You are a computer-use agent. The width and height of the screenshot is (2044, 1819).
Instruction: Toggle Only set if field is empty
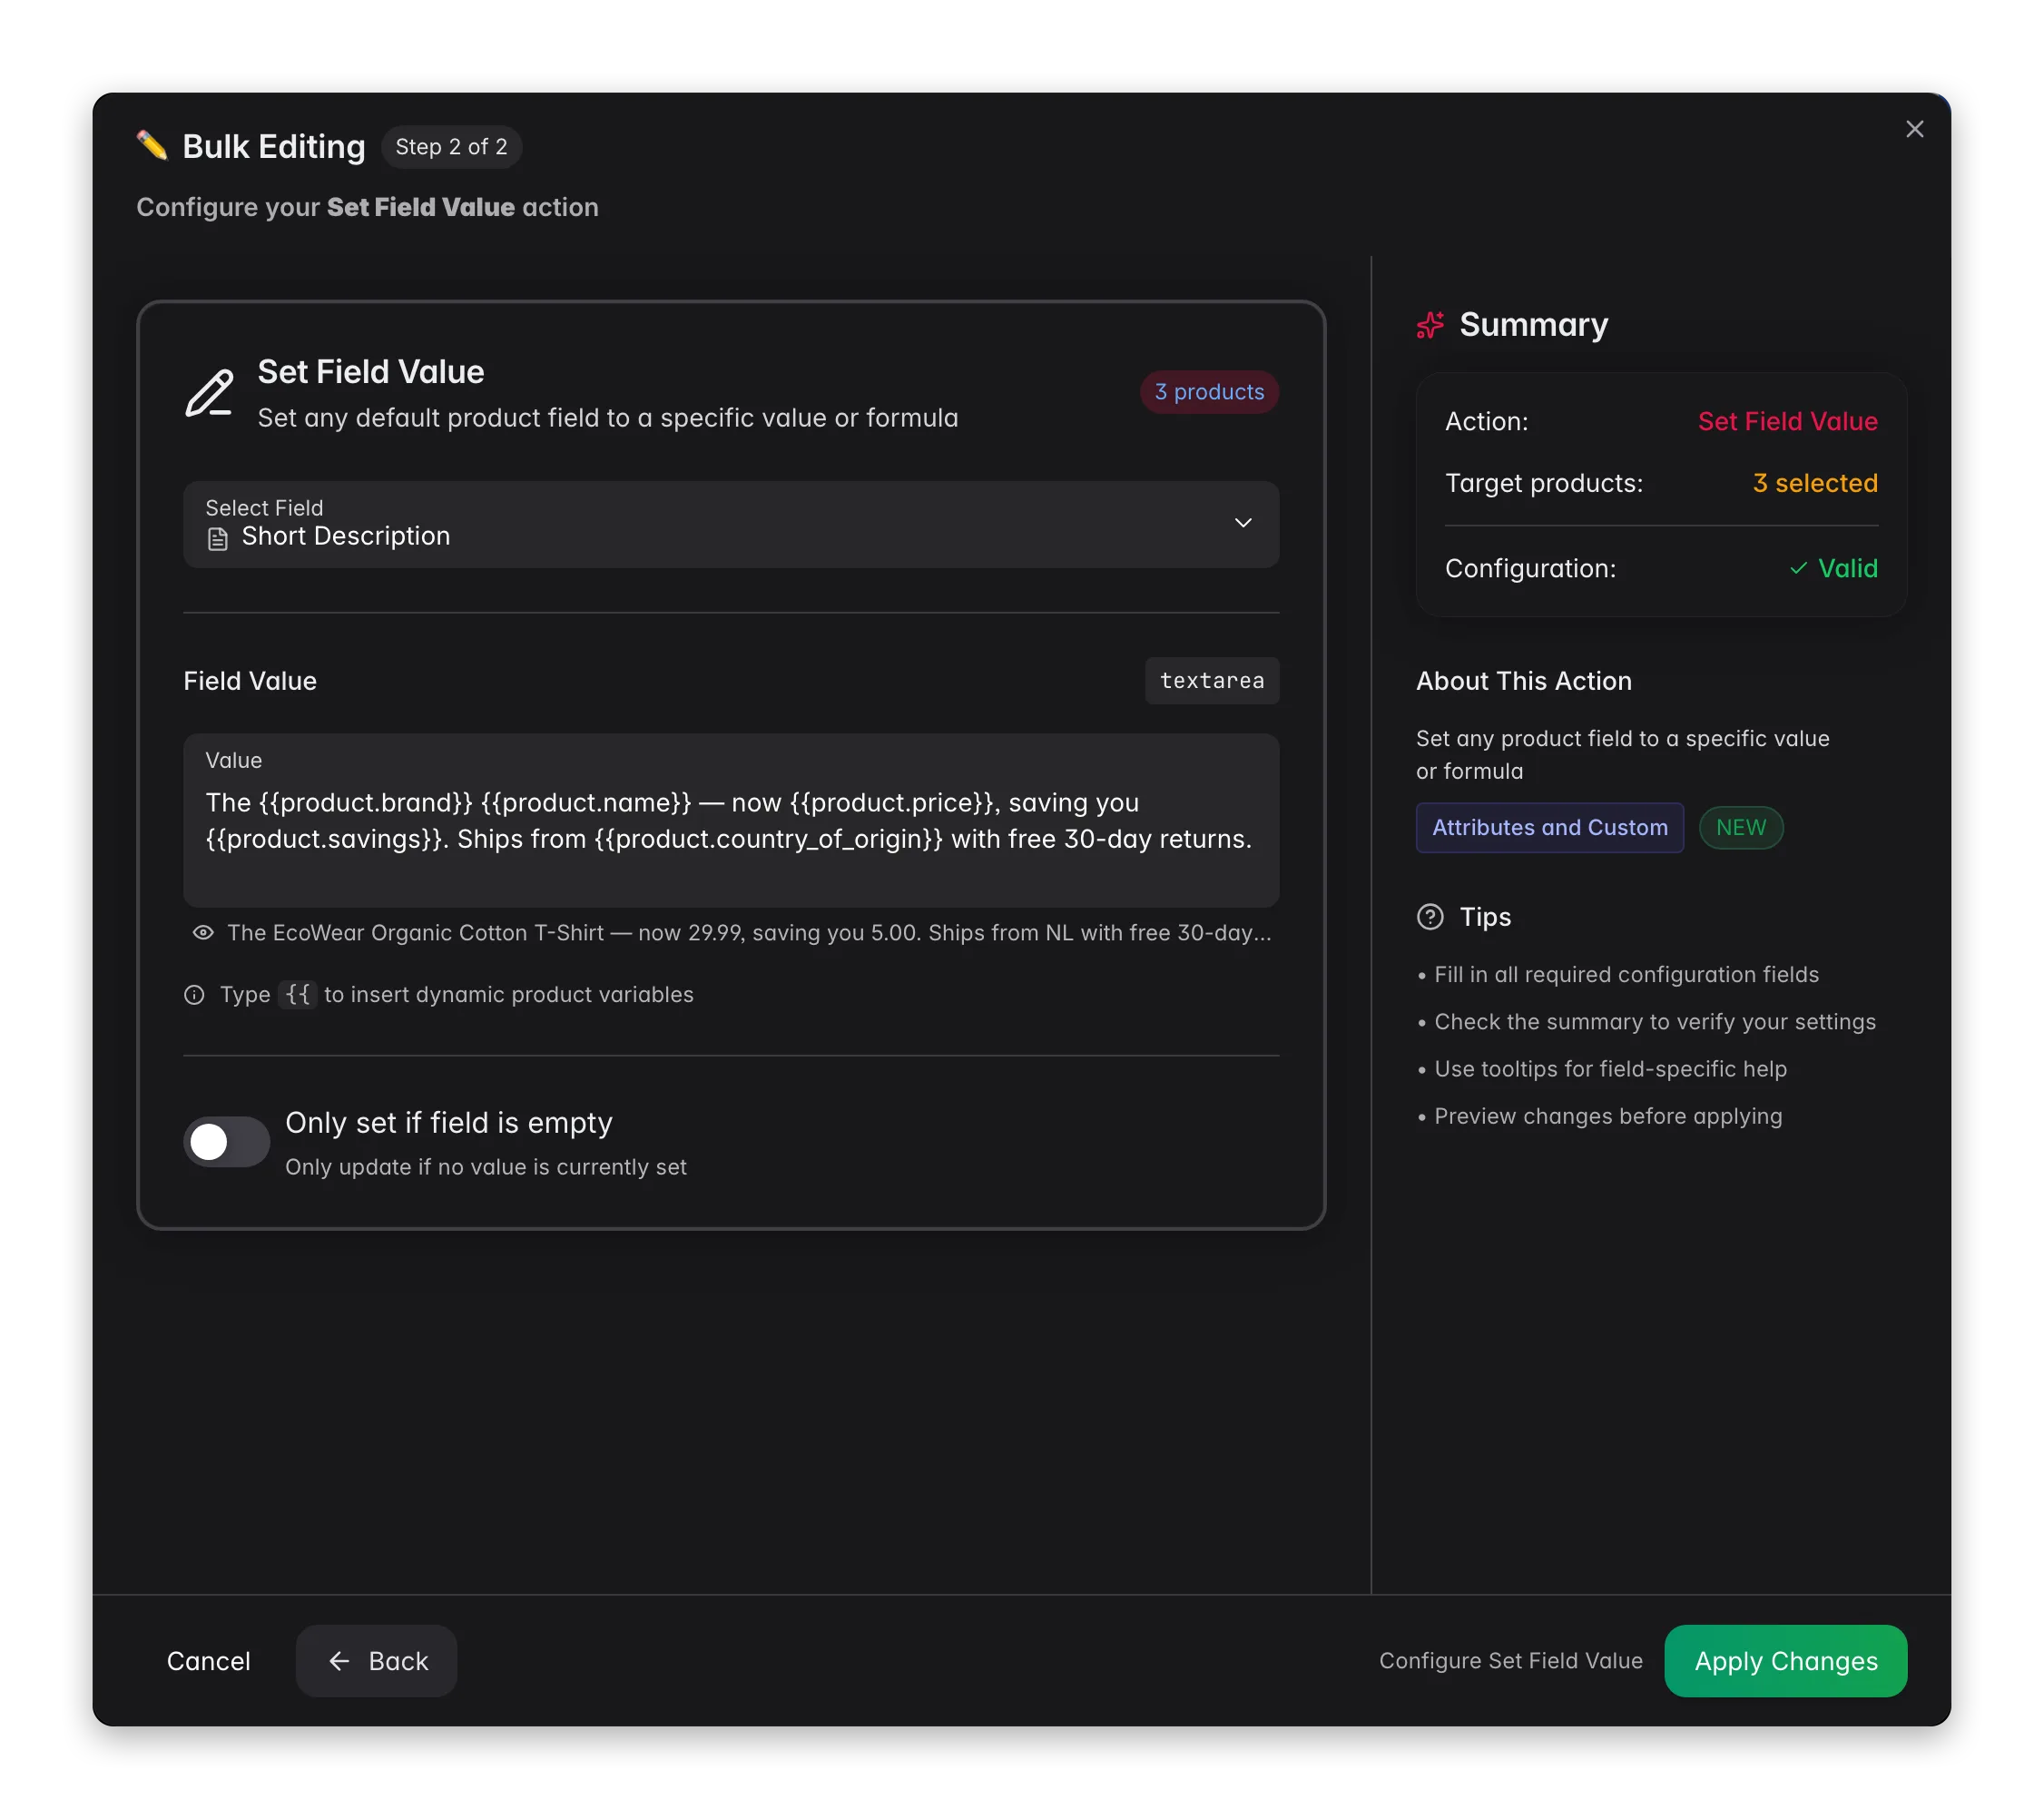[226, 1141]
